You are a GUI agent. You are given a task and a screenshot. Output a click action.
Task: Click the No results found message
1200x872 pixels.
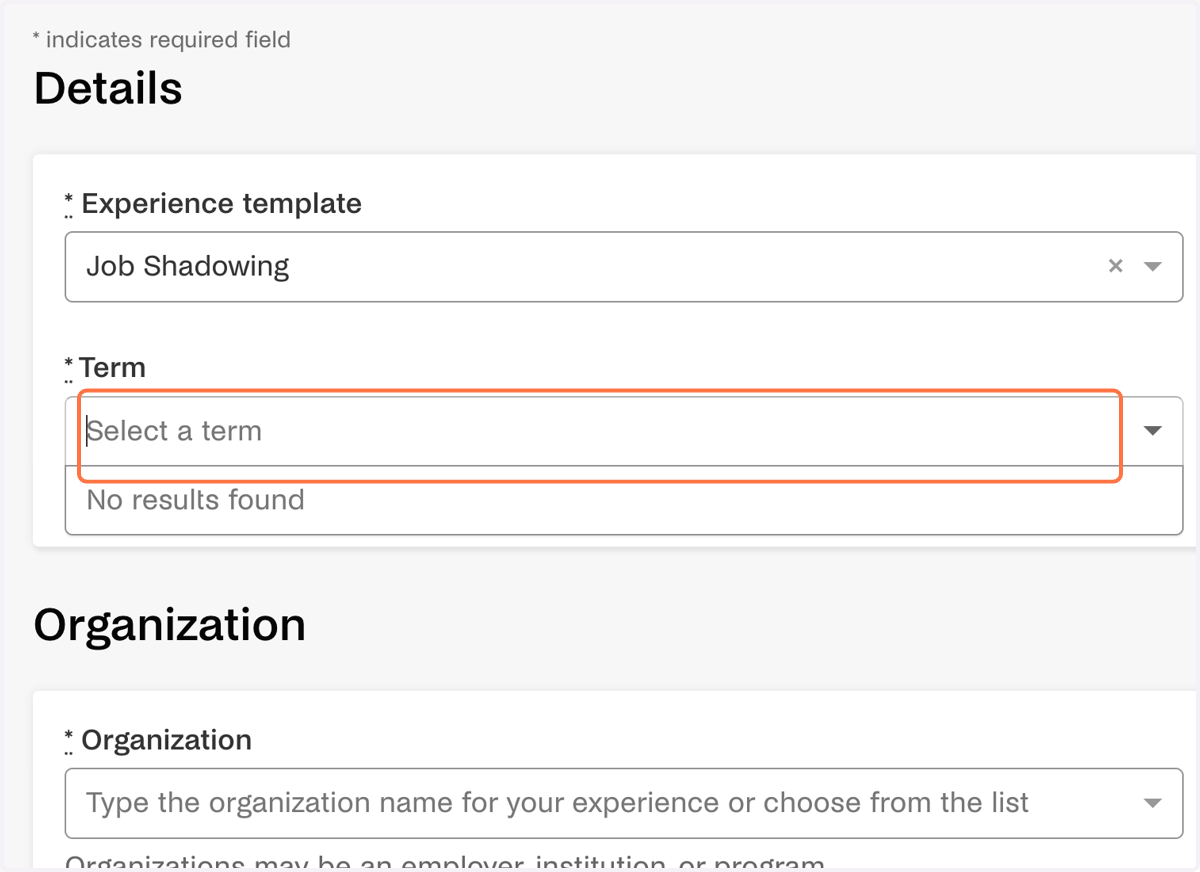[196, 499]
